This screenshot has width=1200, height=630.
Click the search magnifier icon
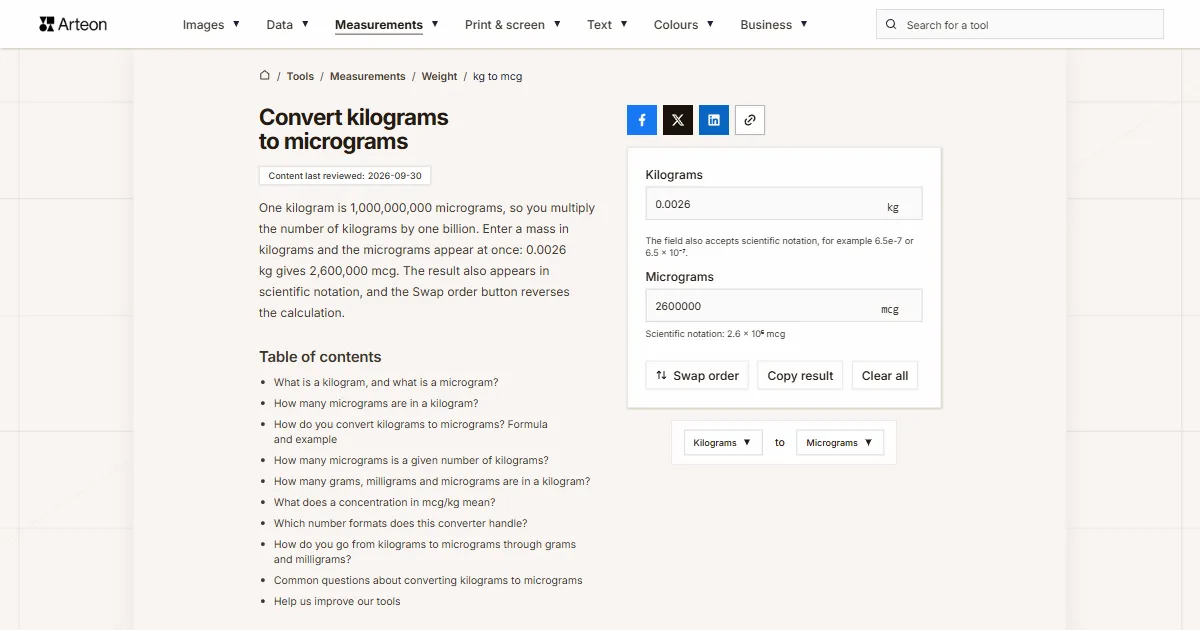point(892,25)
